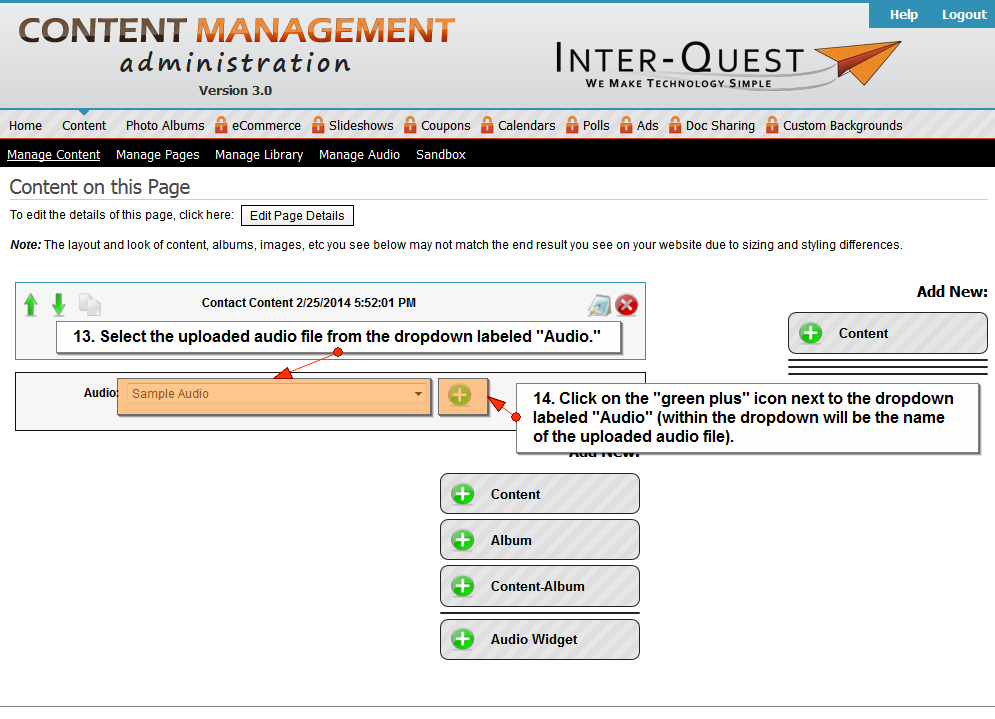Screen dimensions: 995x719
Task: Click the Edit Page Details button
Action: (297, 216)
